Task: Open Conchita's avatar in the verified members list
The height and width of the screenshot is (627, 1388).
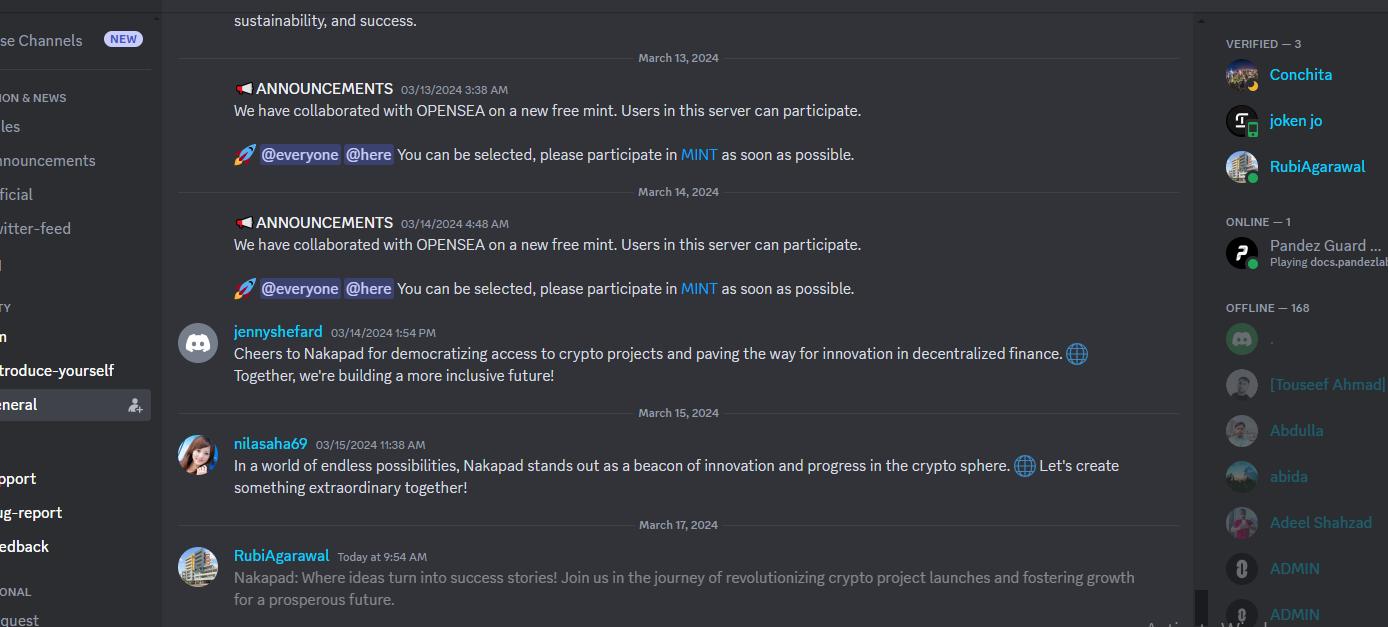Action: pos(1242,75)
